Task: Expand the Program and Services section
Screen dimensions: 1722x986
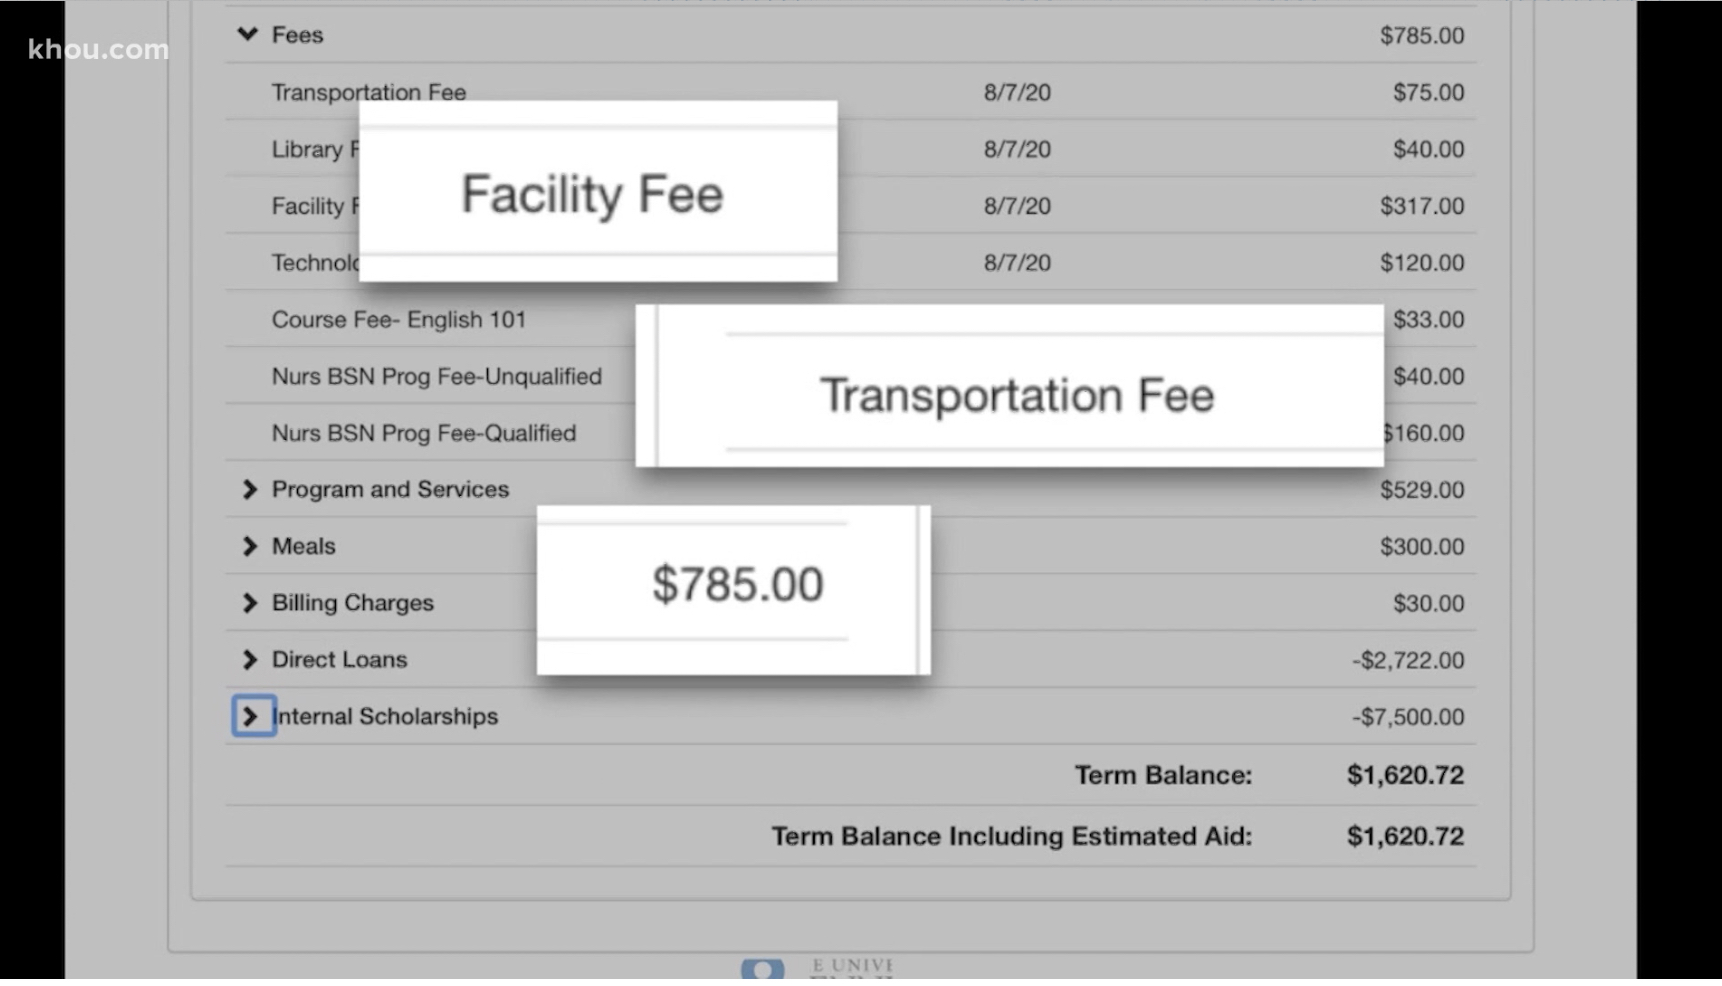Action: [250, 489]
